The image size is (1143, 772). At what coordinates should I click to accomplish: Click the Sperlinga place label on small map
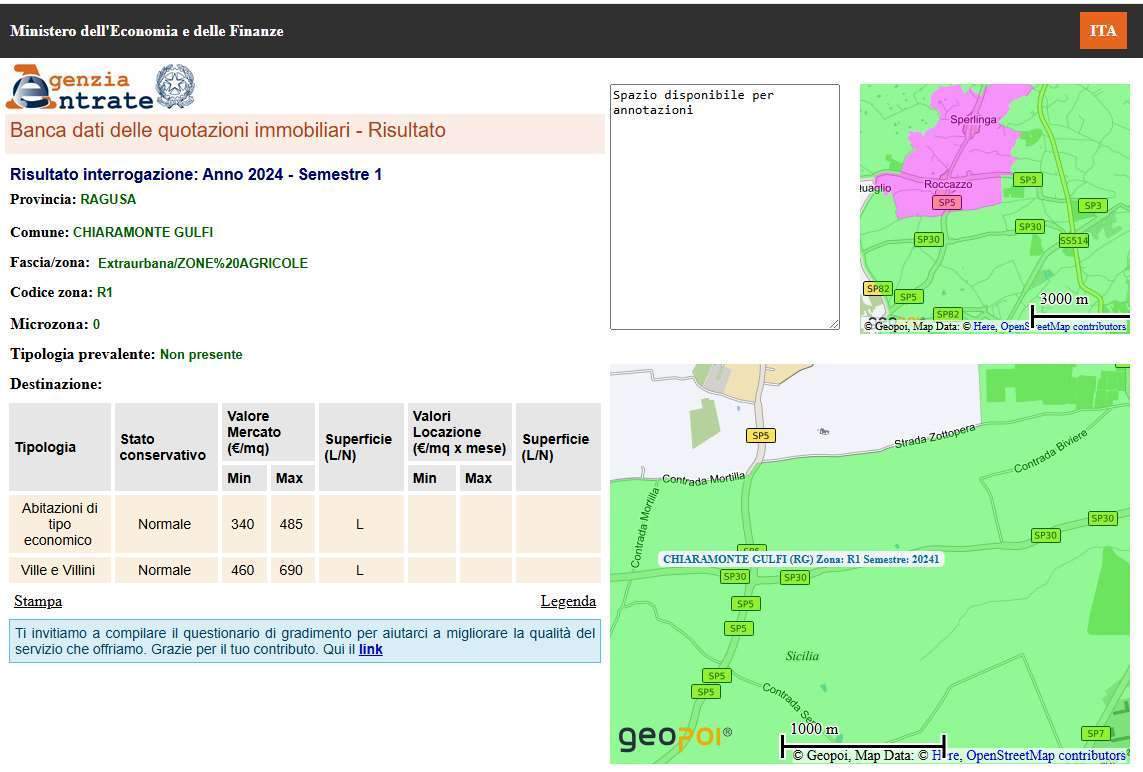pos(973,119)
